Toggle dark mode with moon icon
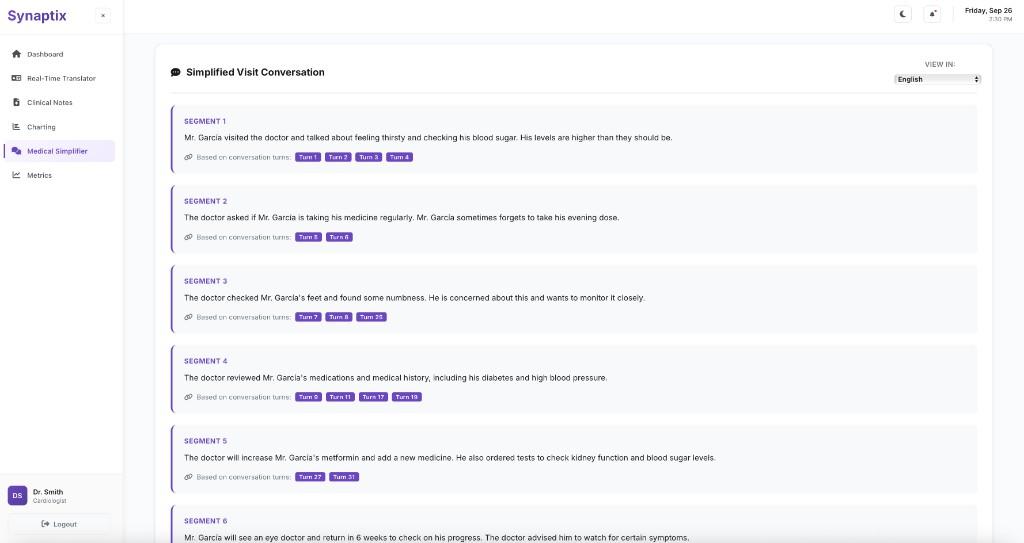The width and height of the screenshot is (1024, 543). click(904, 14)
